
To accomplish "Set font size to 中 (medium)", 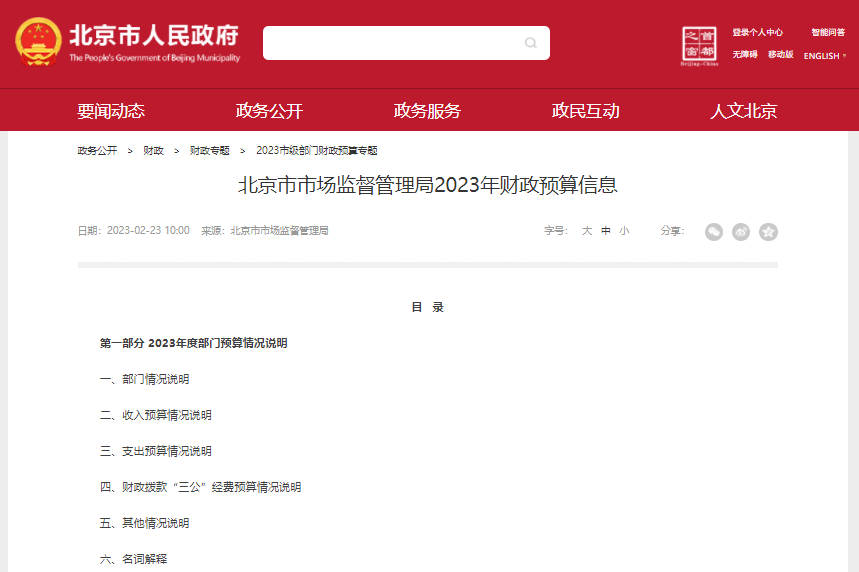I will 606,231.
